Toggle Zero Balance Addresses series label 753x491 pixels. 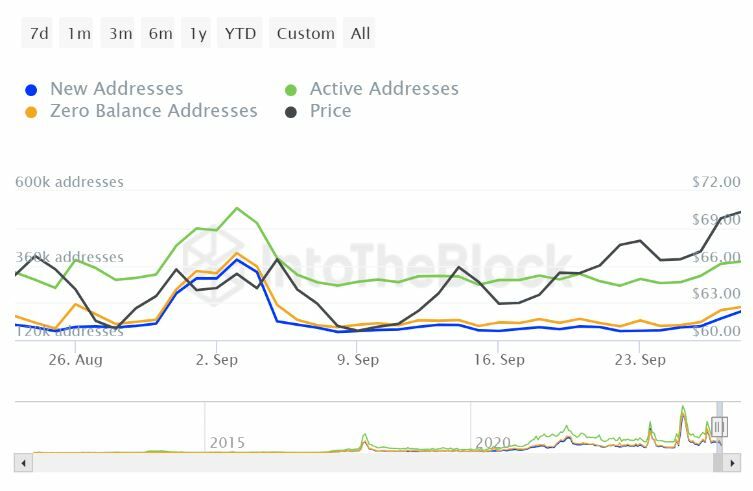tap(153, 111)
